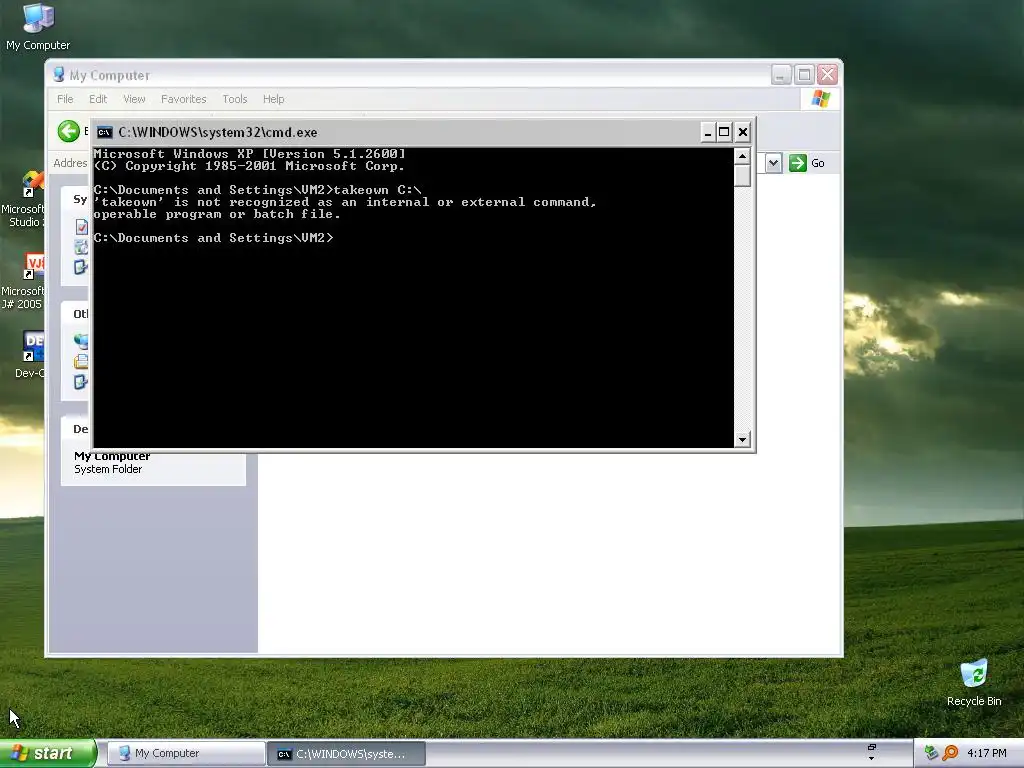The image size is (1024, 768).
Task: Minimize the cmd.exe window
Action: (x=708, y=133)
